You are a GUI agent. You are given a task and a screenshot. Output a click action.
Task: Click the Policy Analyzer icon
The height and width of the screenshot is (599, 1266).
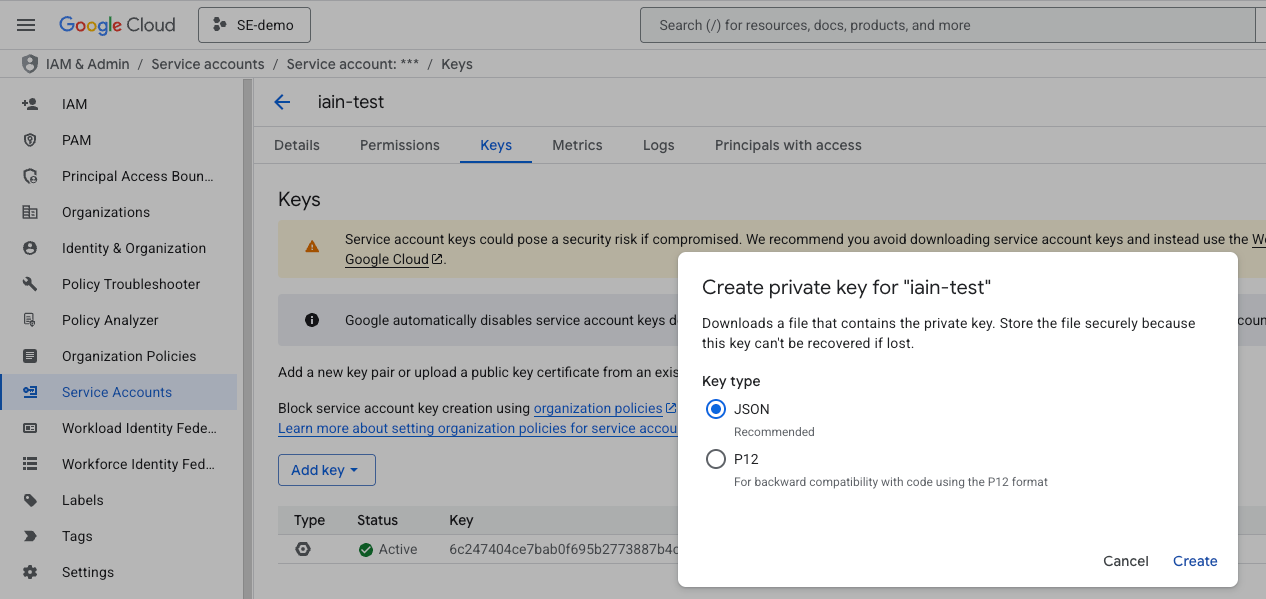click(x=30, y=320)
